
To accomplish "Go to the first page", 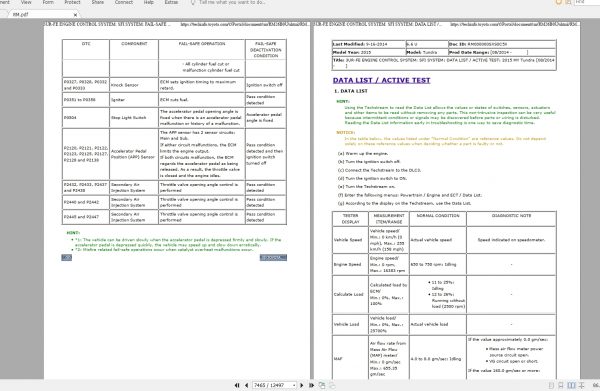I will pos(237,385).
